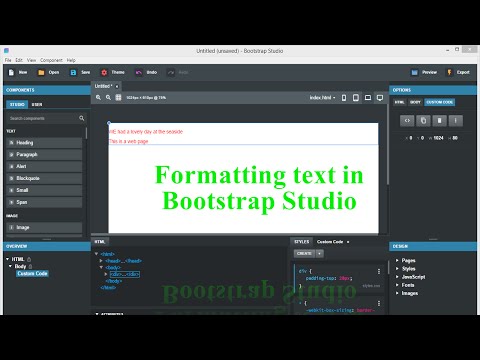Click the zoom out magnifier icon
The image size is (480, 360).
(108, 97)
